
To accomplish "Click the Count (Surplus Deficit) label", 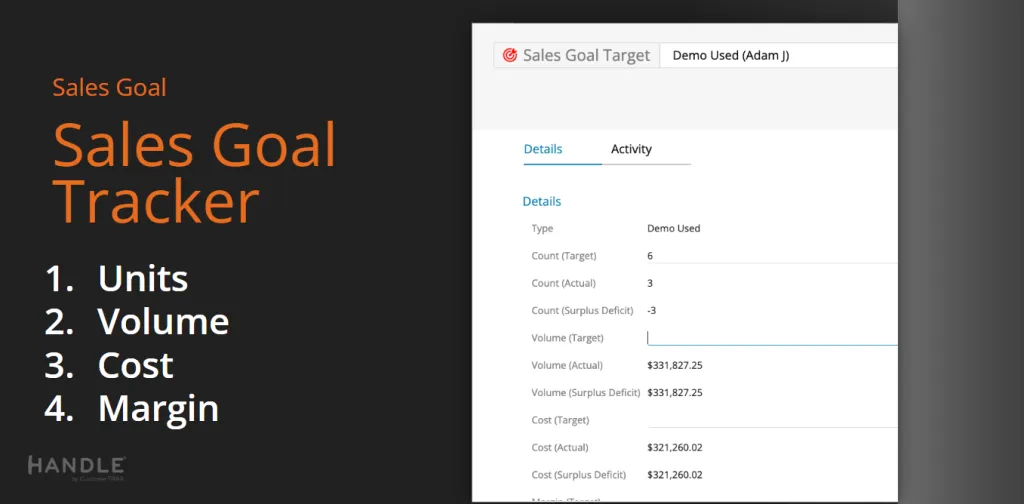I will [582, 311].
